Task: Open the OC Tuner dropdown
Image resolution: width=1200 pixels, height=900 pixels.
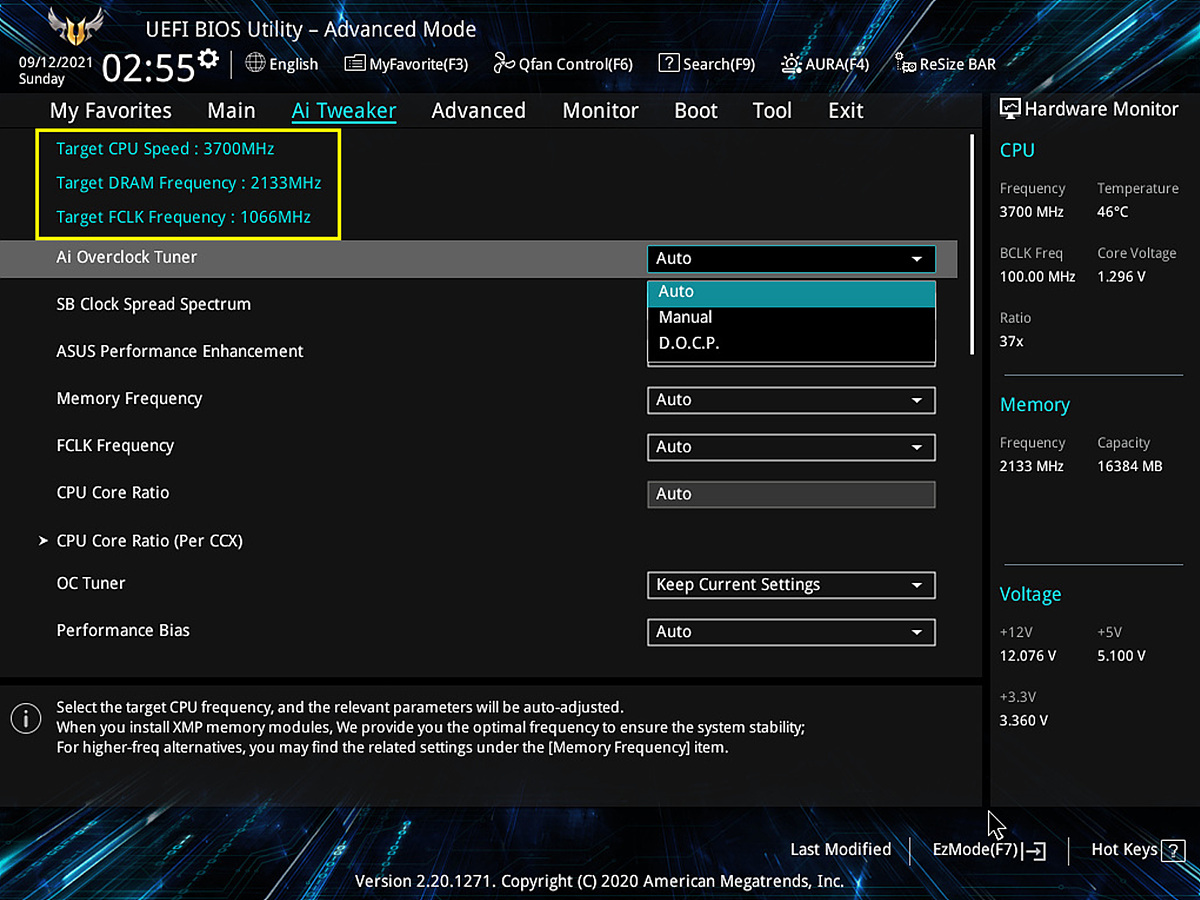Action: 791,585
